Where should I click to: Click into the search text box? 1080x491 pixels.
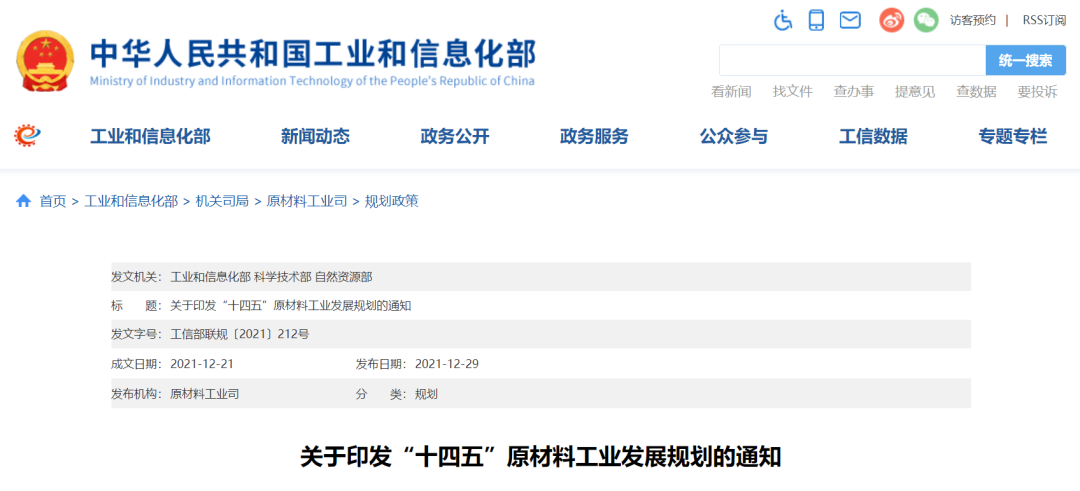click(851, 61)
